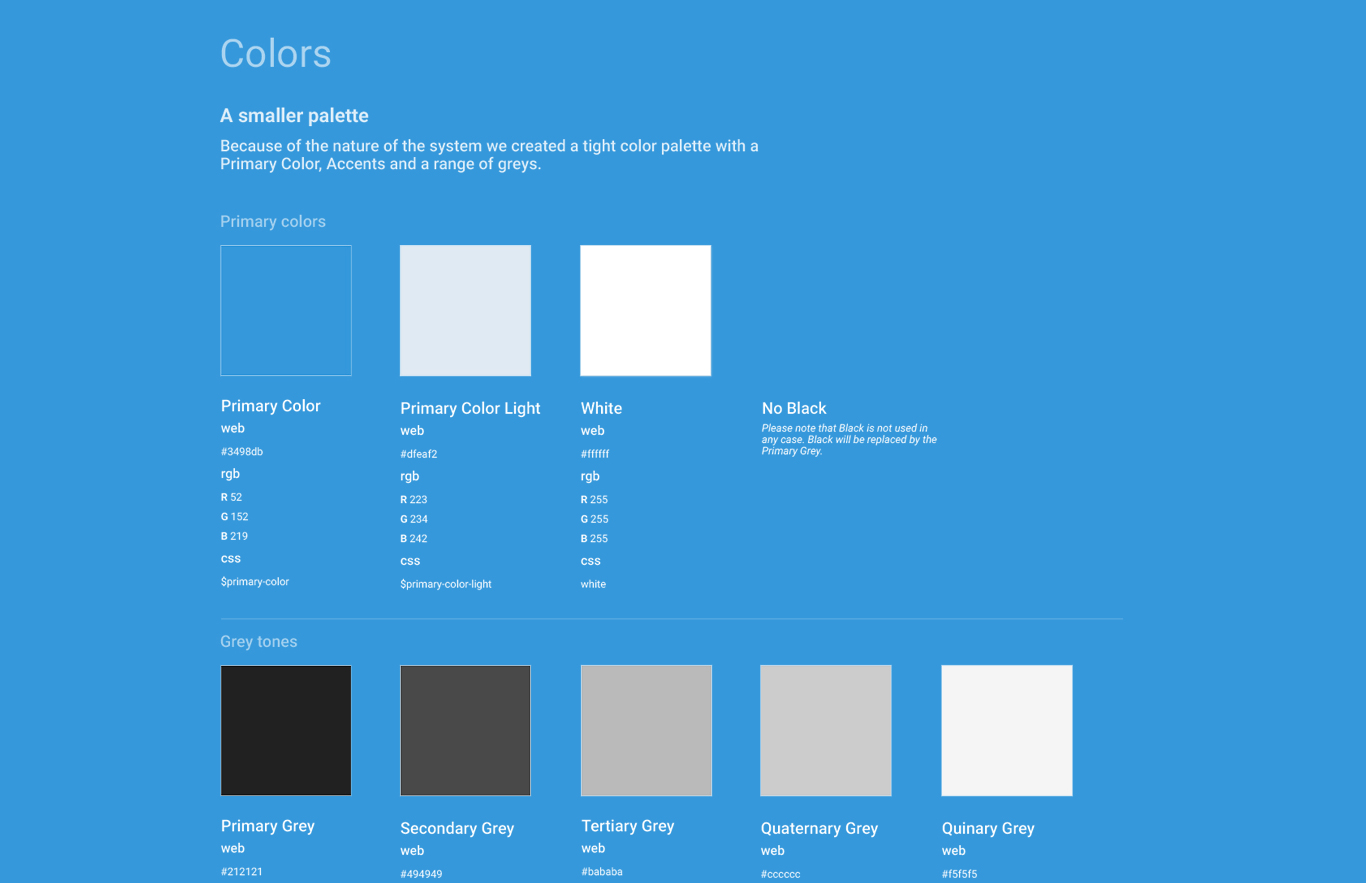The image size is (1366, 883).
Task: Click the 'B 219' value
Action: pos(235,536)
